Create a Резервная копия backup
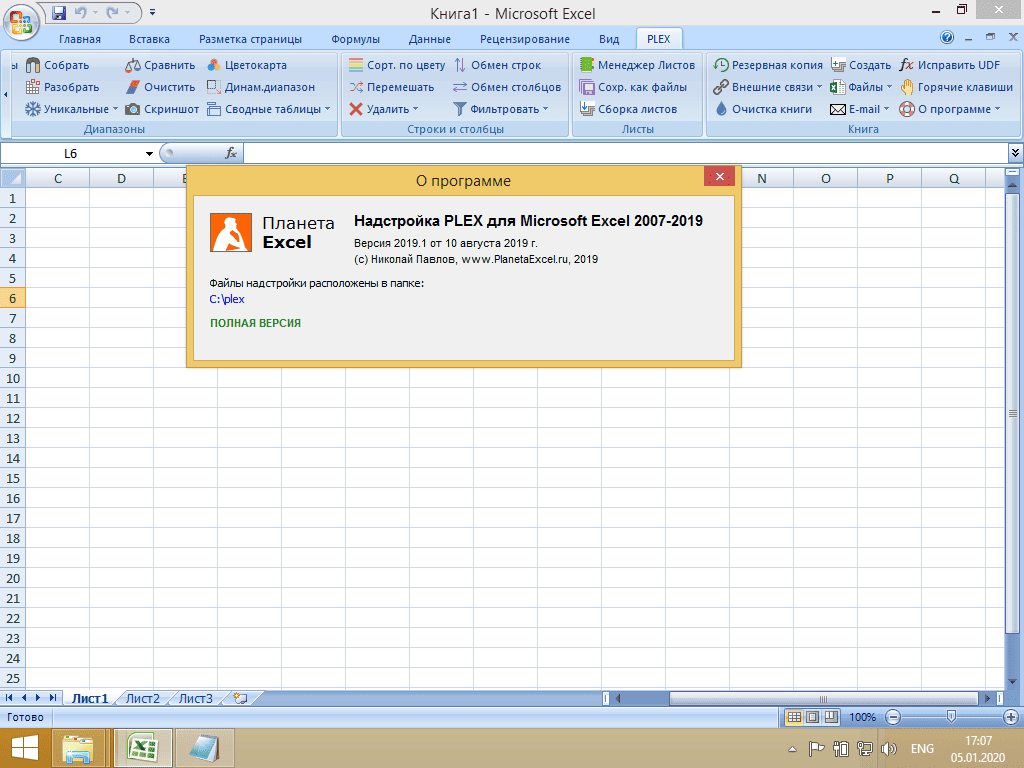1024x768 pixels. 768,65
